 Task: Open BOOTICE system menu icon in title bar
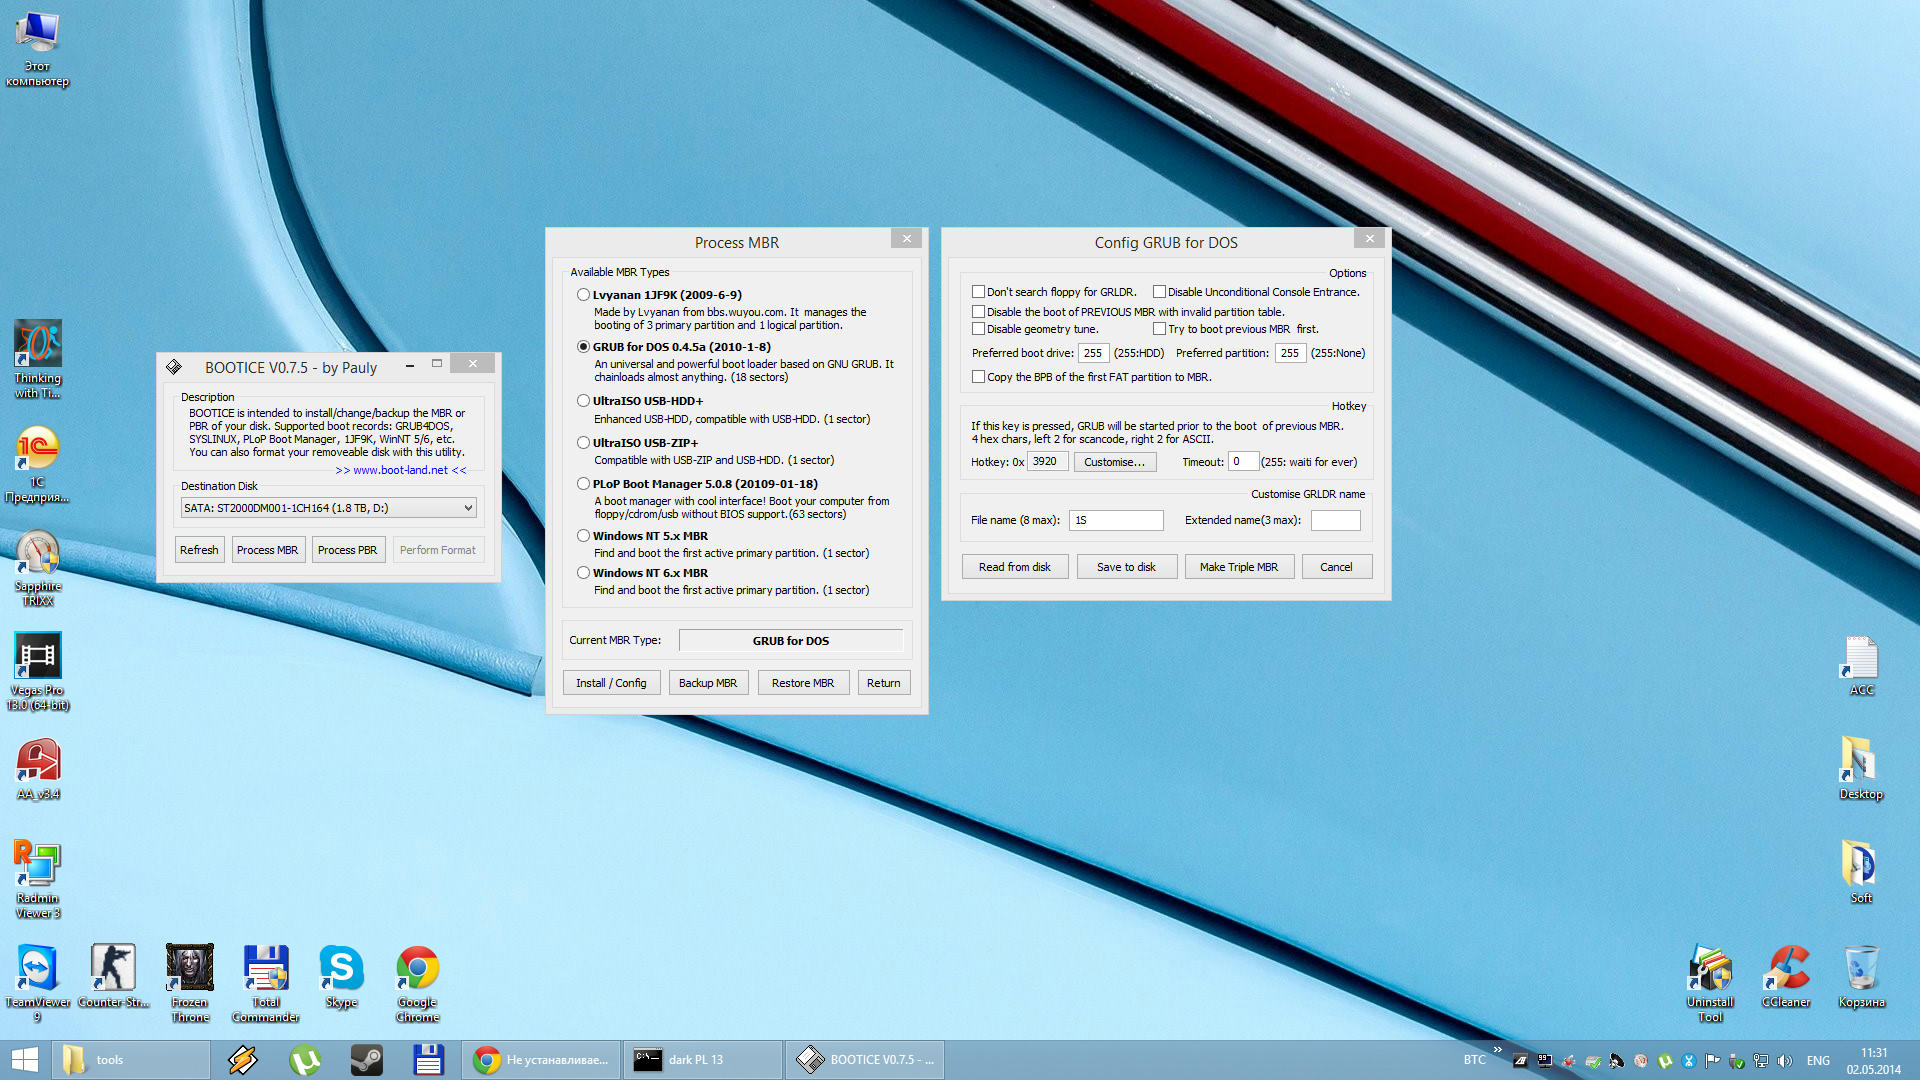(174, 367)
